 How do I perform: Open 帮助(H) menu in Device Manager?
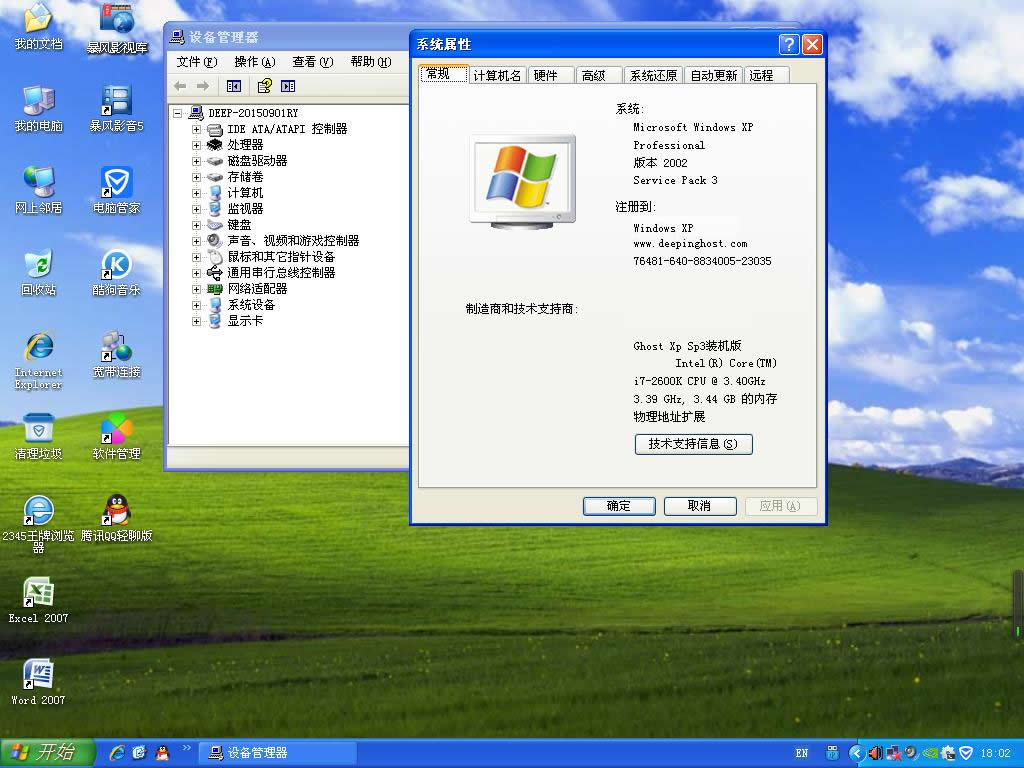370,62
